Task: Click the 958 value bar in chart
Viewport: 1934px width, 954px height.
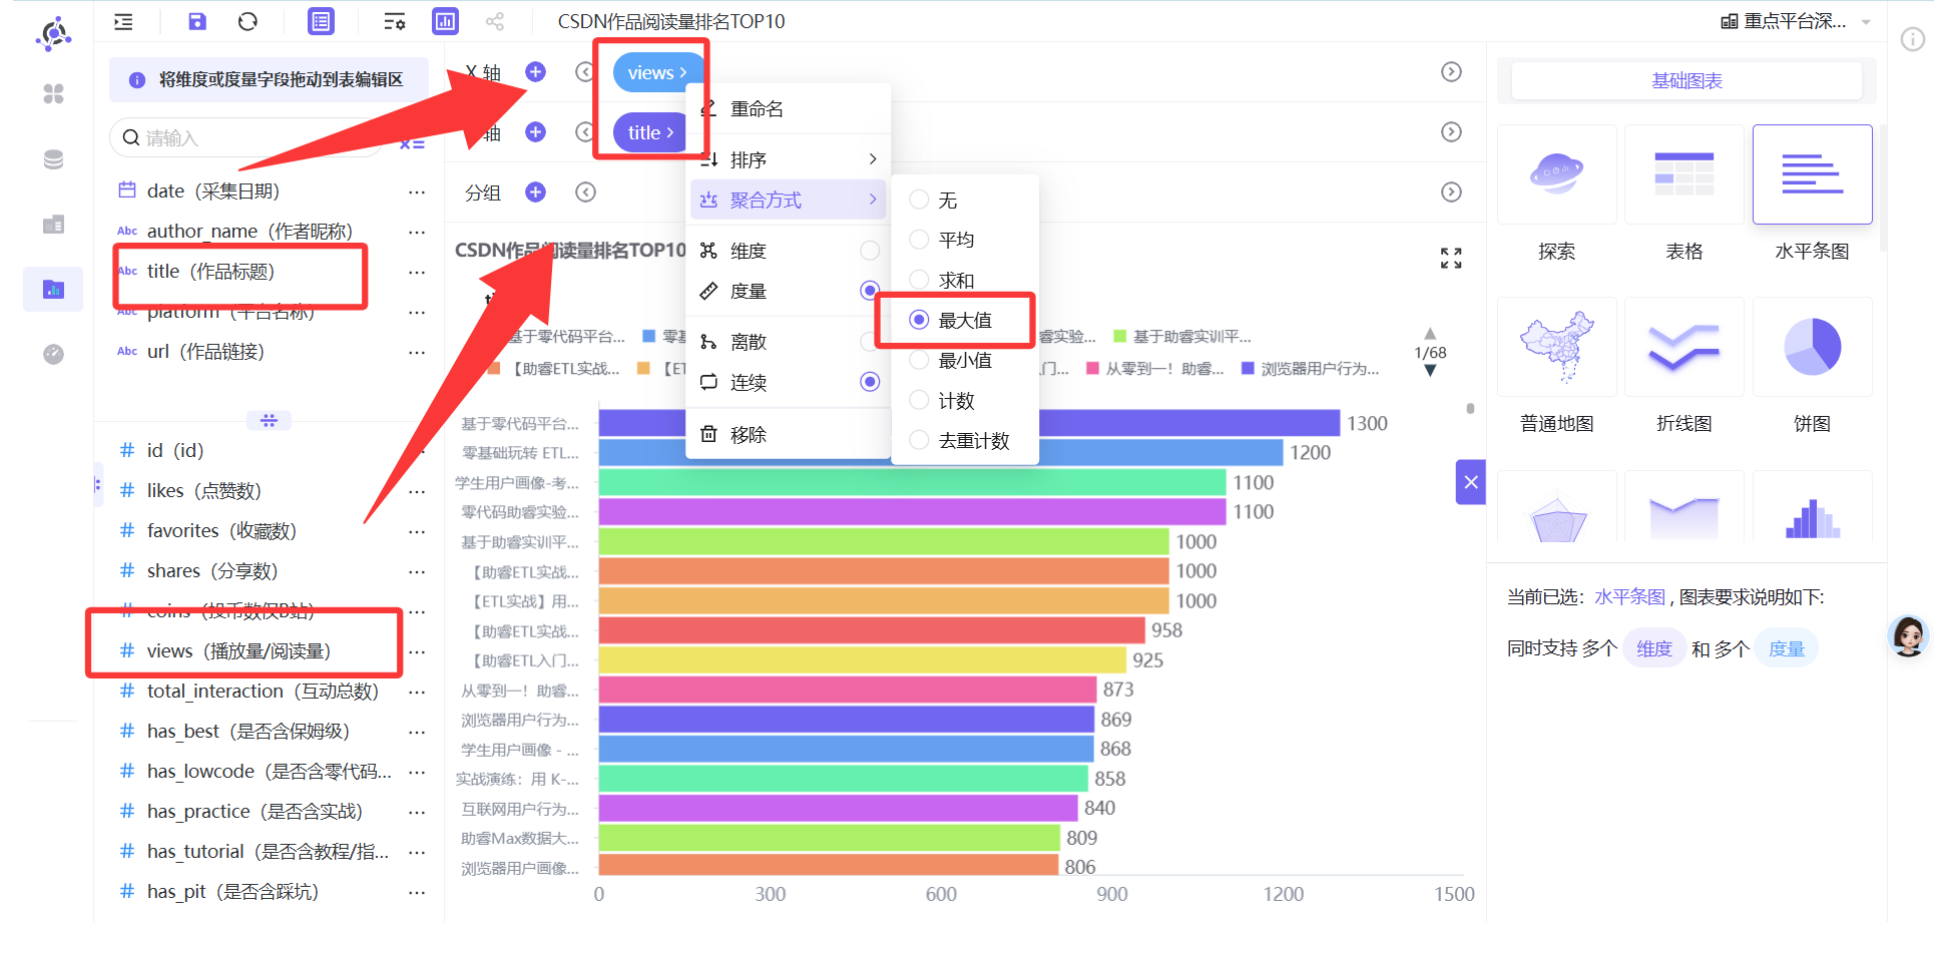Action: pos(872,630)
